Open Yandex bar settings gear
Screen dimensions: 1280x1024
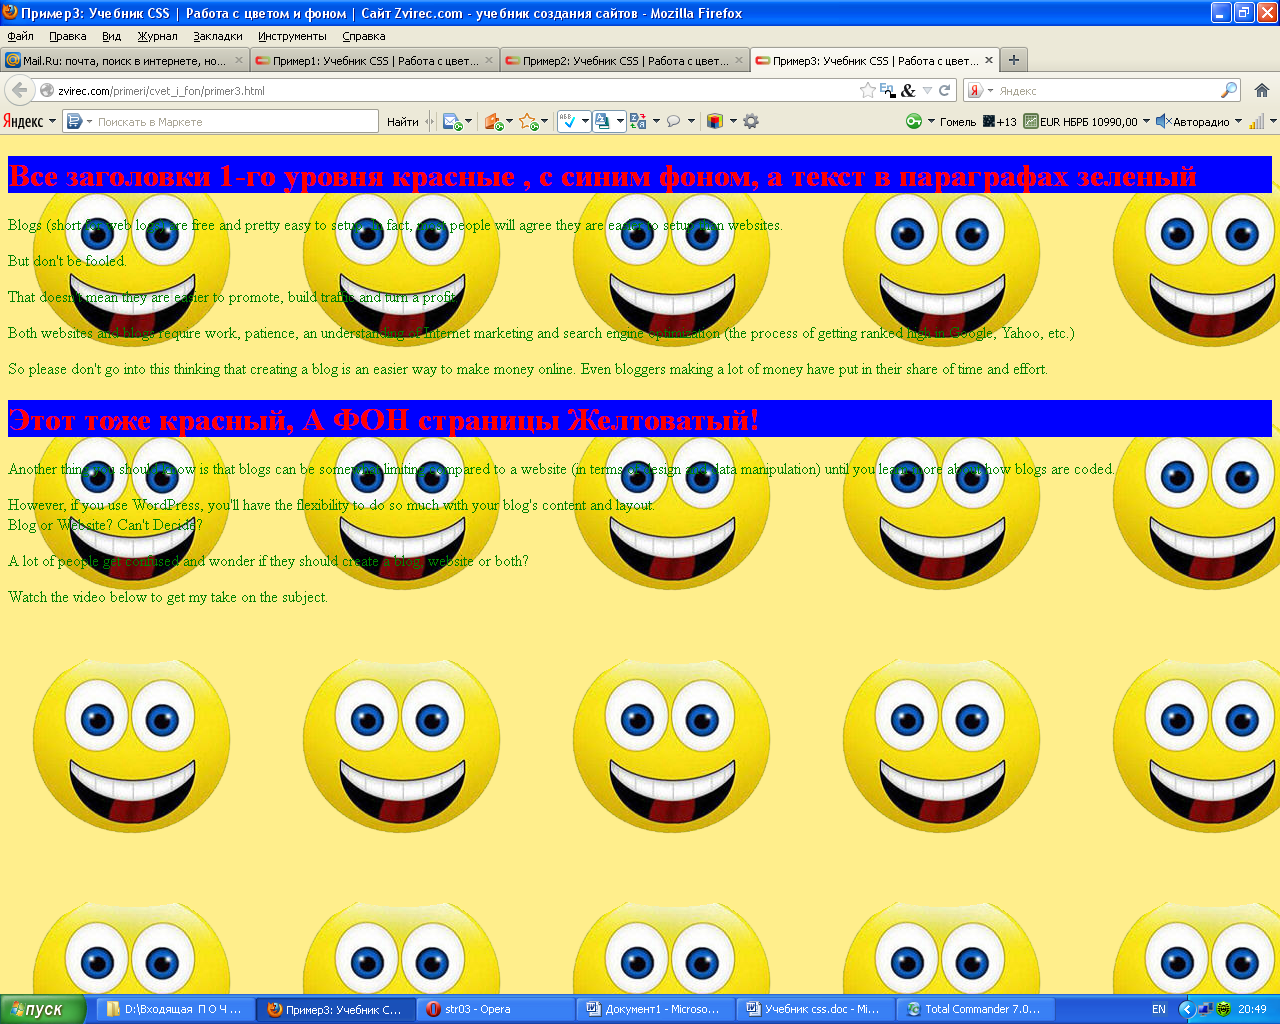tap(750, 121)
